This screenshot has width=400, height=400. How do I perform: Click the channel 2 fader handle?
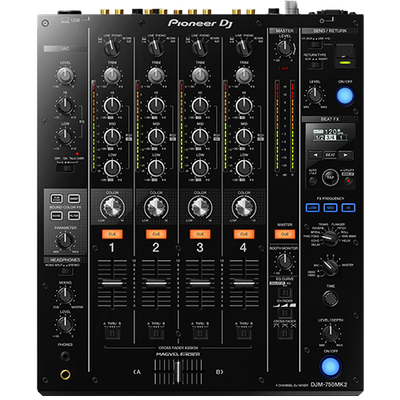coord(156,283)
